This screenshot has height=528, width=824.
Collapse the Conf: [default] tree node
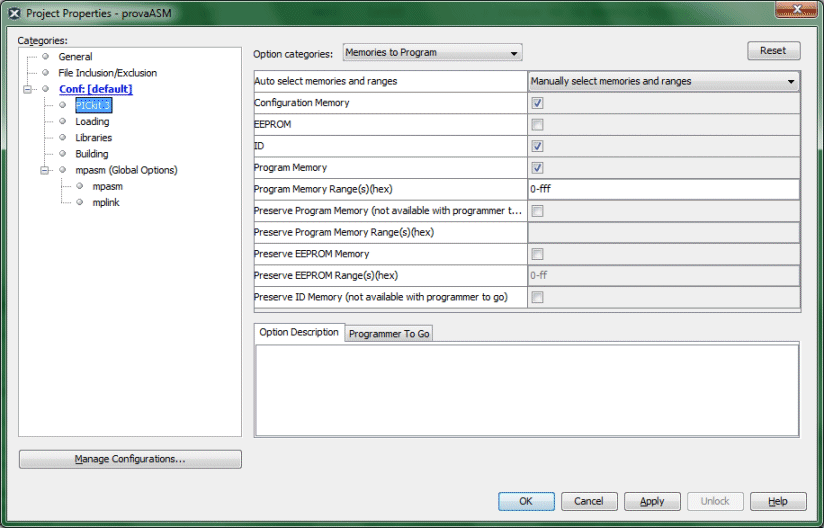click(28, 89)
